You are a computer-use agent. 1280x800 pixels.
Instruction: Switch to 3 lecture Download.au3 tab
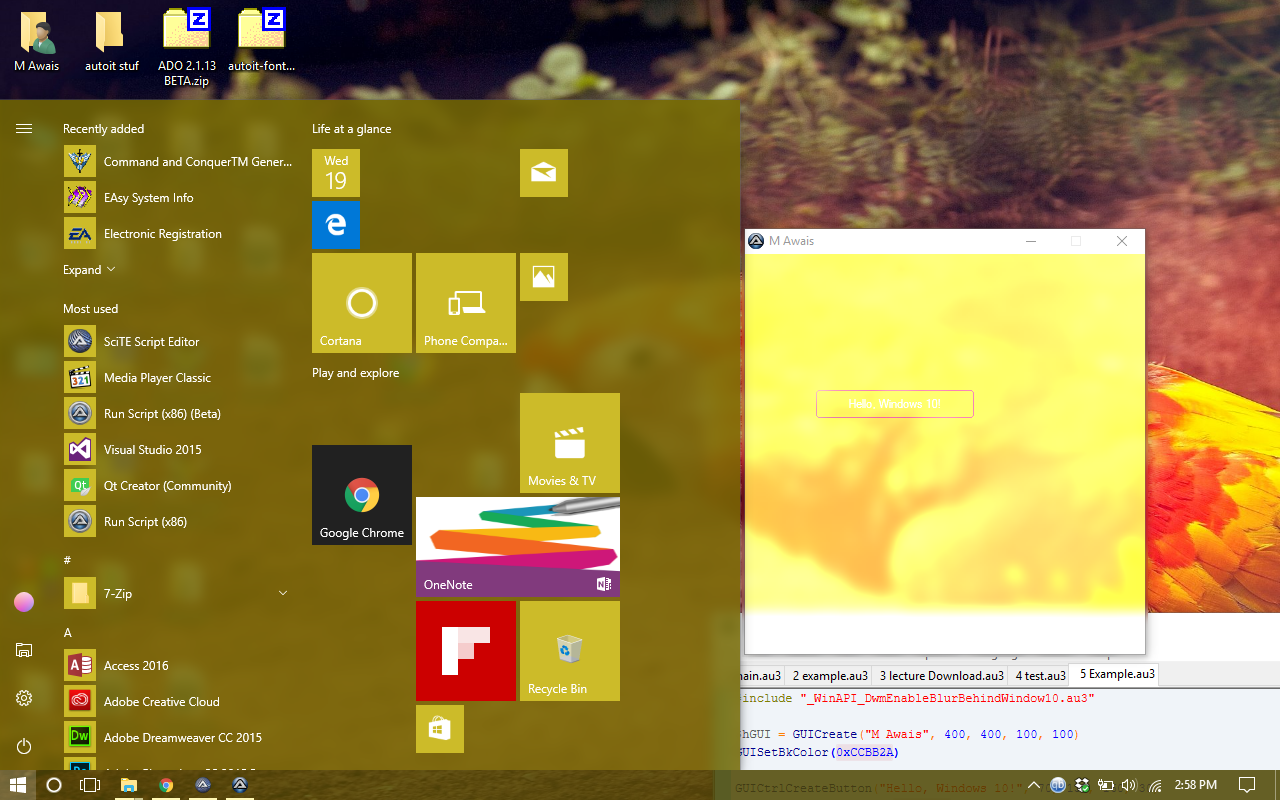click(941, 676)
